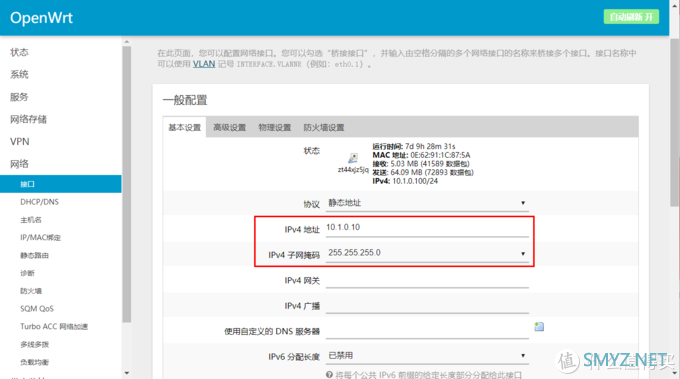Go to 多线多拨 page
Viewport: 680px width, 379px height.
34,345
